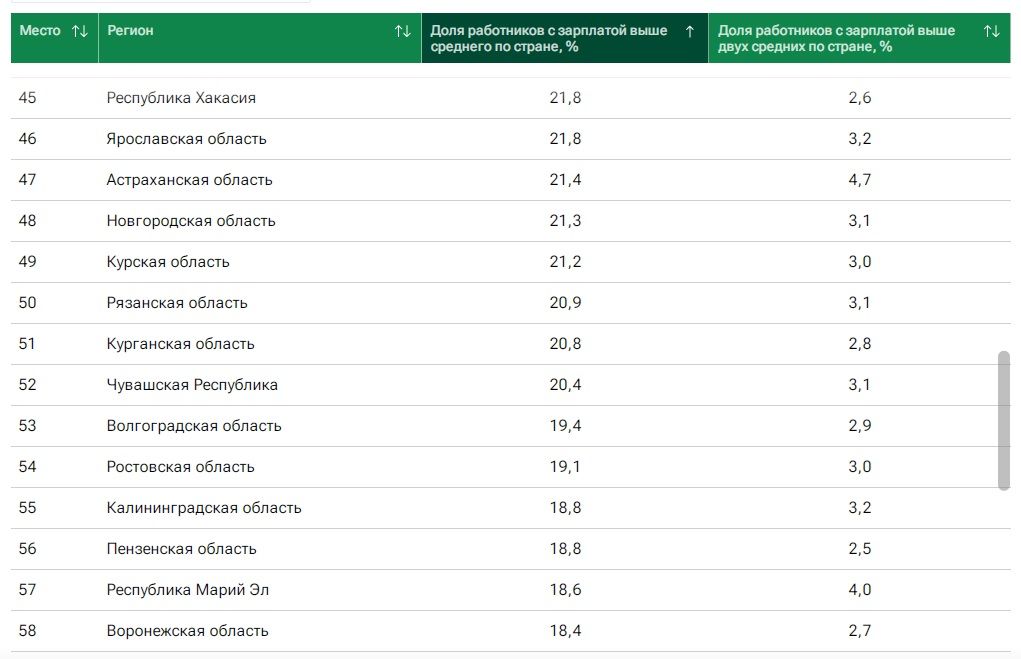The width and height of the screenshot is (1021, 659).
Task: Click on Воронежская область region name
Action: coord(188,631)
